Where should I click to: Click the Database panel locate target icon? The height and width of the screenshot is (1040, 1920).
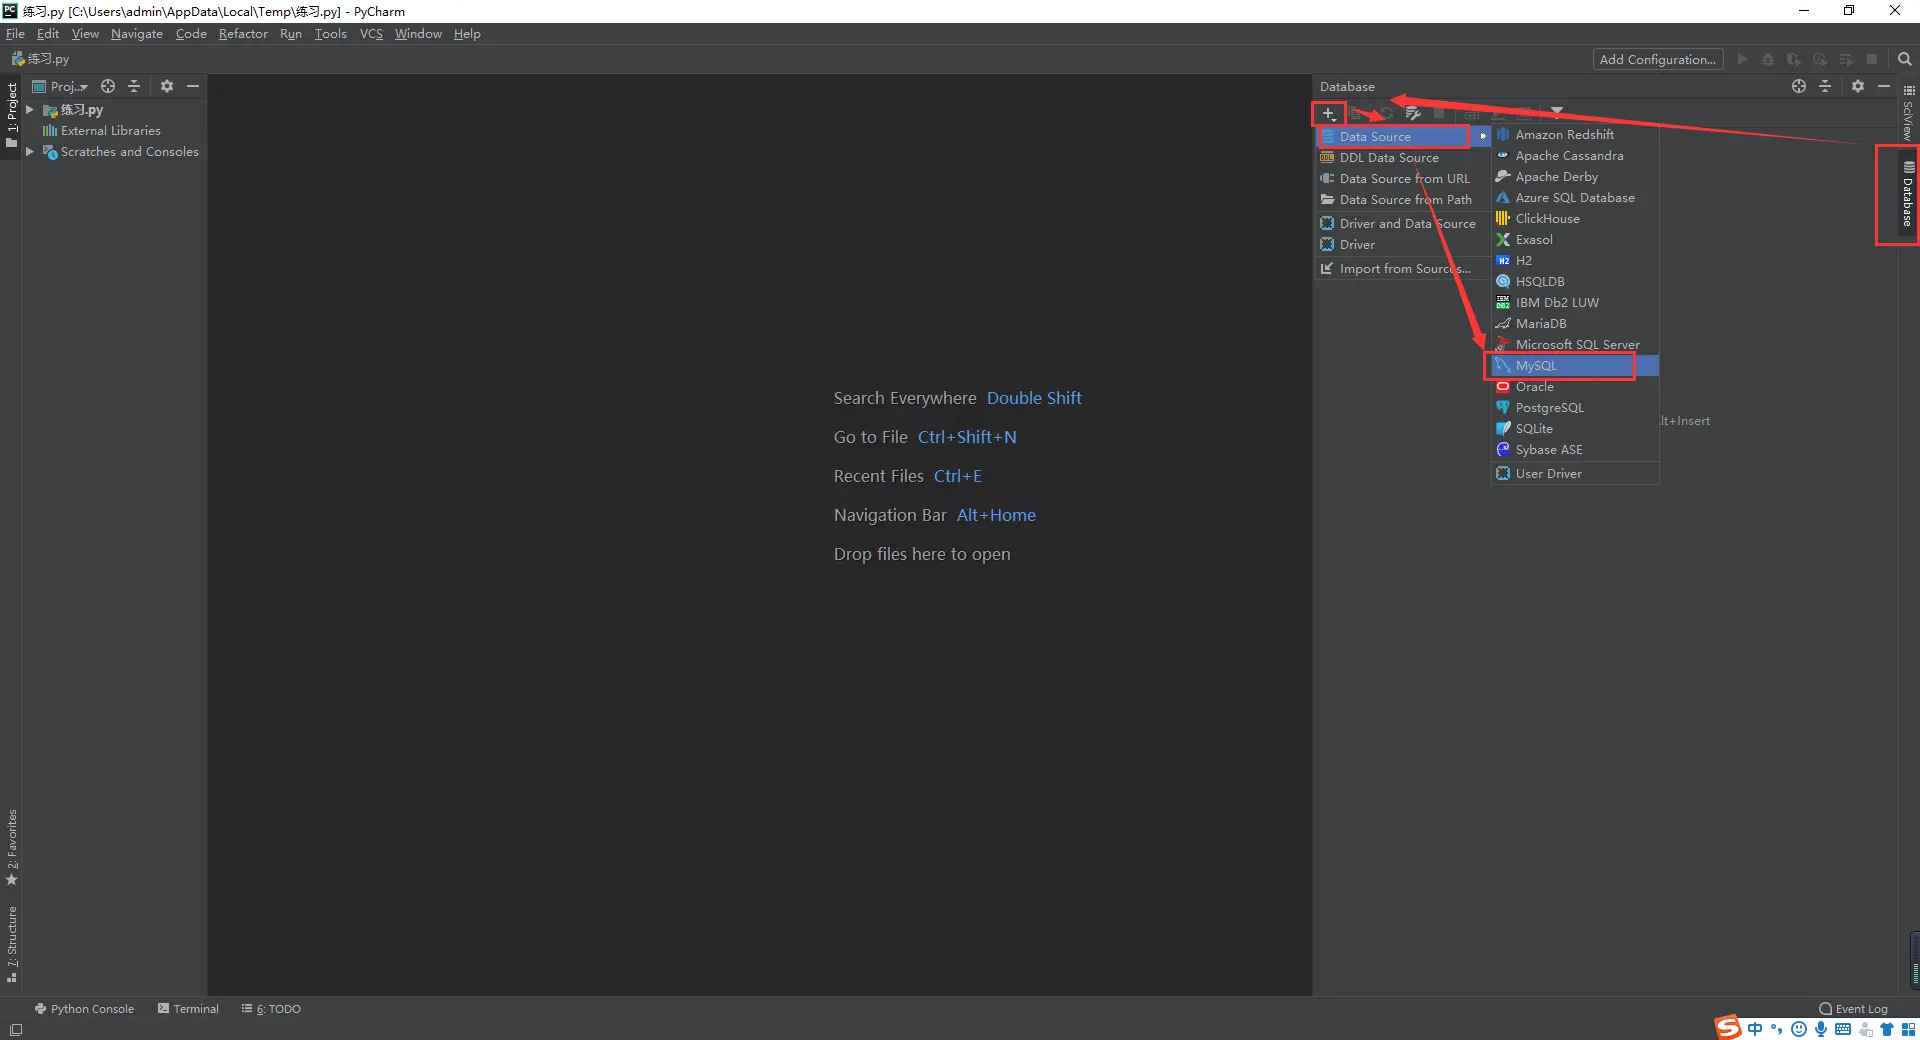coord(1799,86)
